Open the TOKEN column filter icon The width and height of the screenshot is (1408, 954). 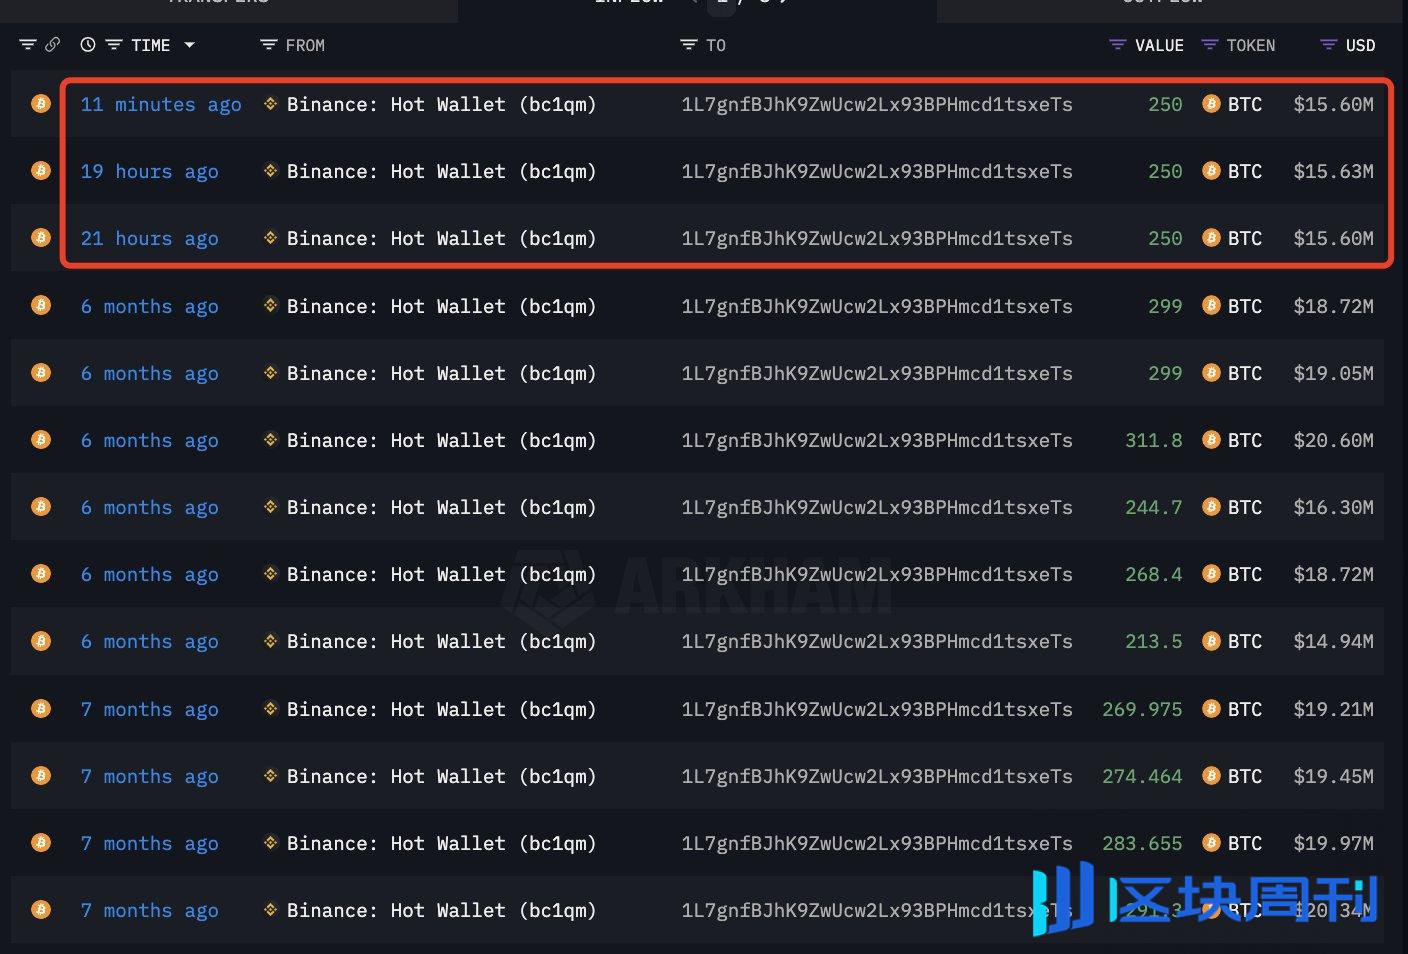click(x=1210, y=45)
